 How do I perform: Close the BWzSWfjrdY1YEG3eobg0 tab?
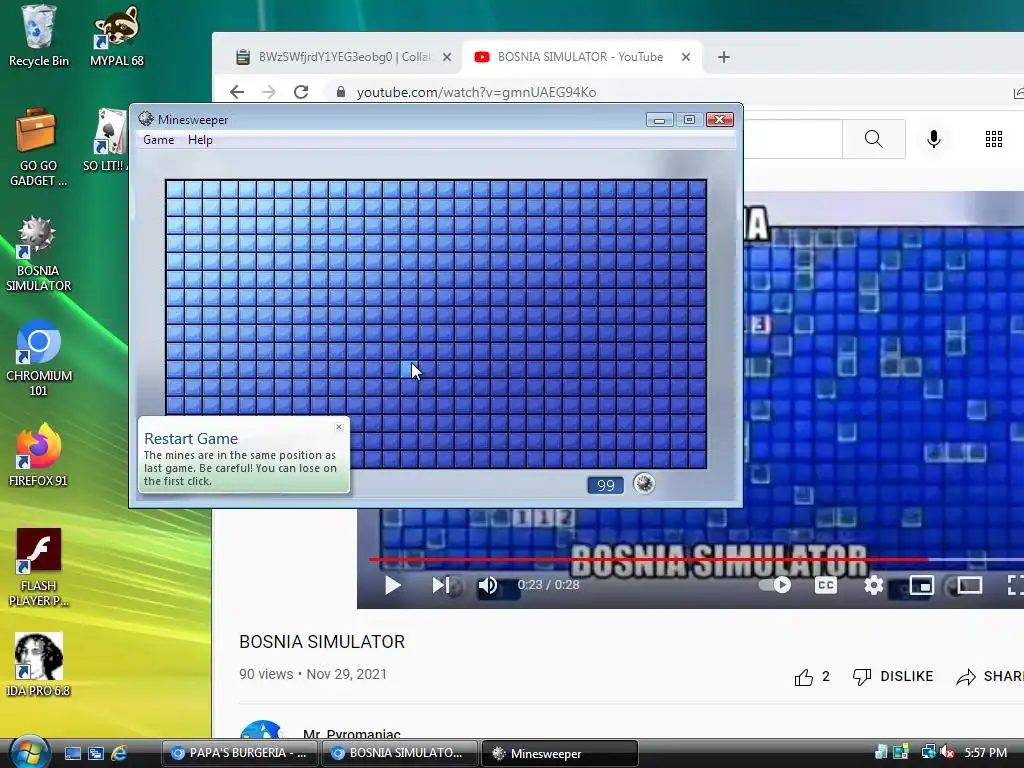[447, 57]
